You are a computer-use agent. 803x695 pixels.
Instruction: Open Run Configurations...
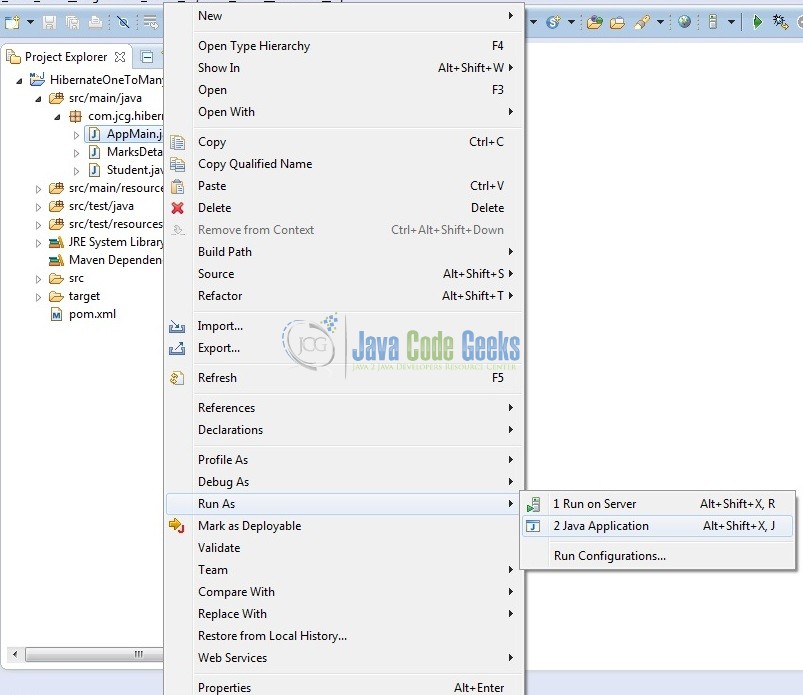pos(658,556)
